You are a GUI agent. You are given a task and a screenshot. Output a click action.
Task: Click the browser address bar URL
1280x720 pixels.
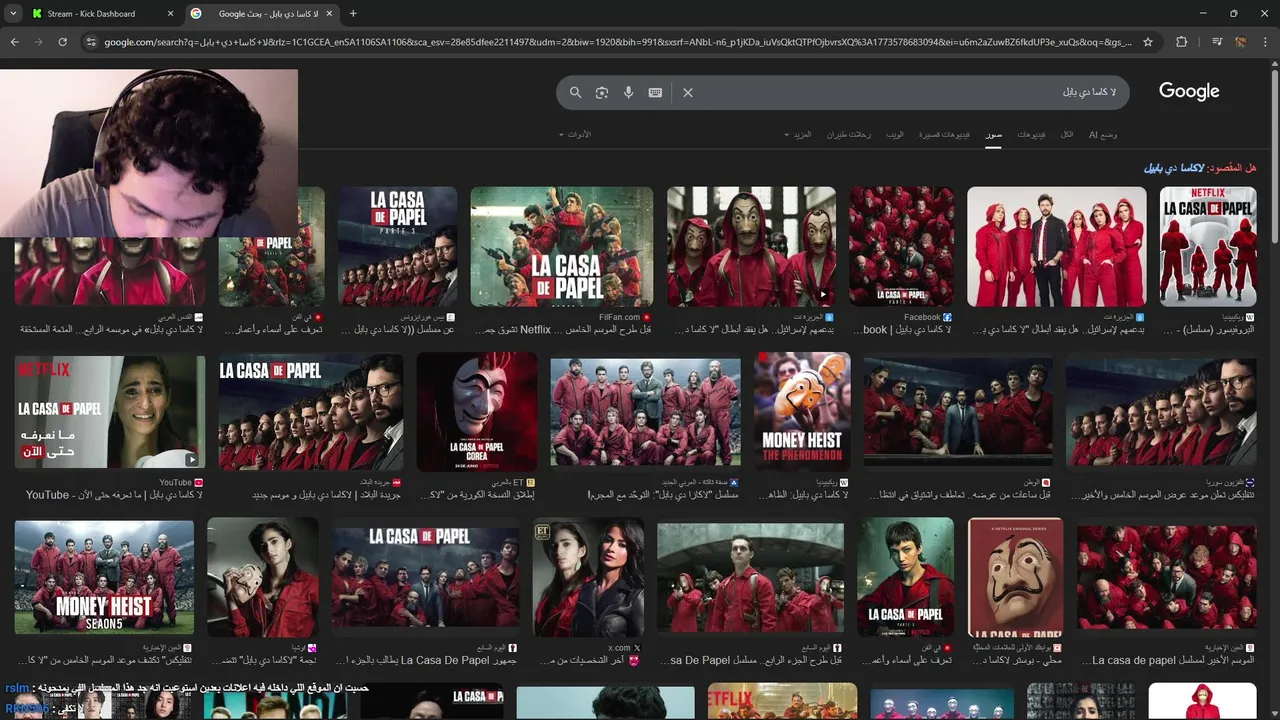(618, 42)
